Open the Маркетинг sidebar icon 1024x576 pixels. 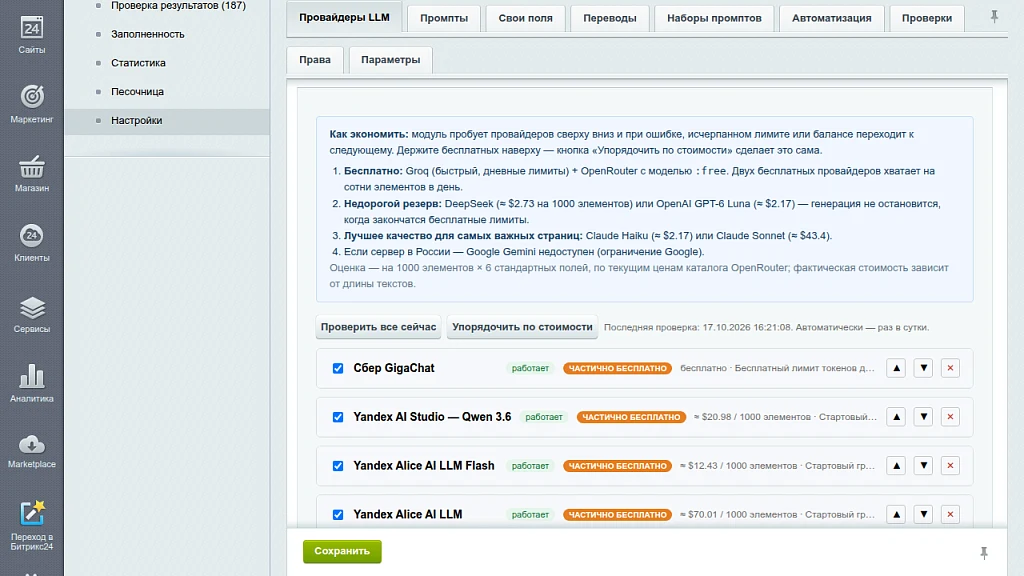(31, 97)
